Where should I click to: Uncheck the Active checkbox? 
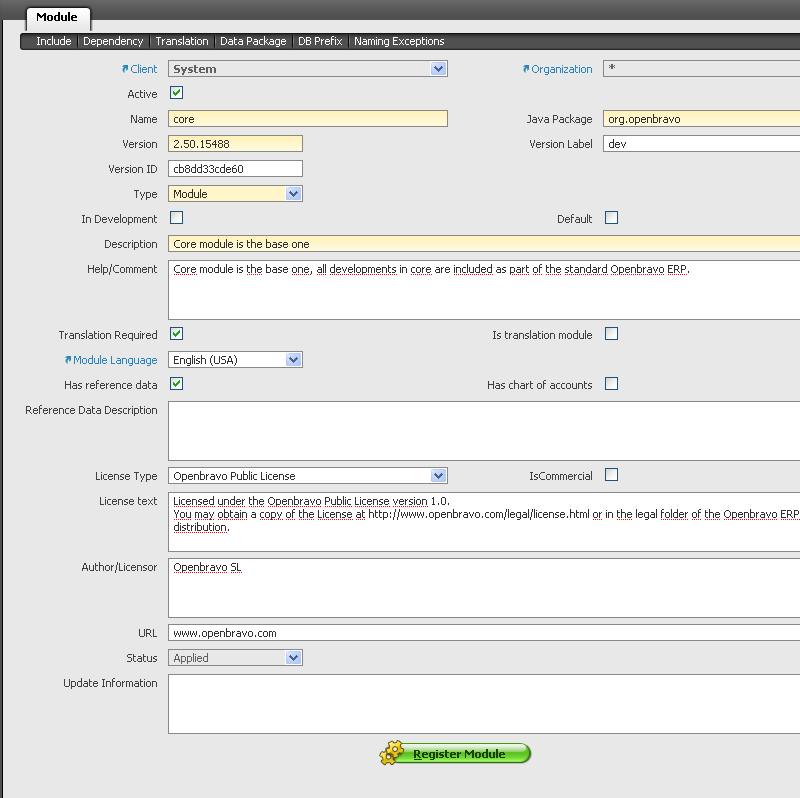(177, 93)
